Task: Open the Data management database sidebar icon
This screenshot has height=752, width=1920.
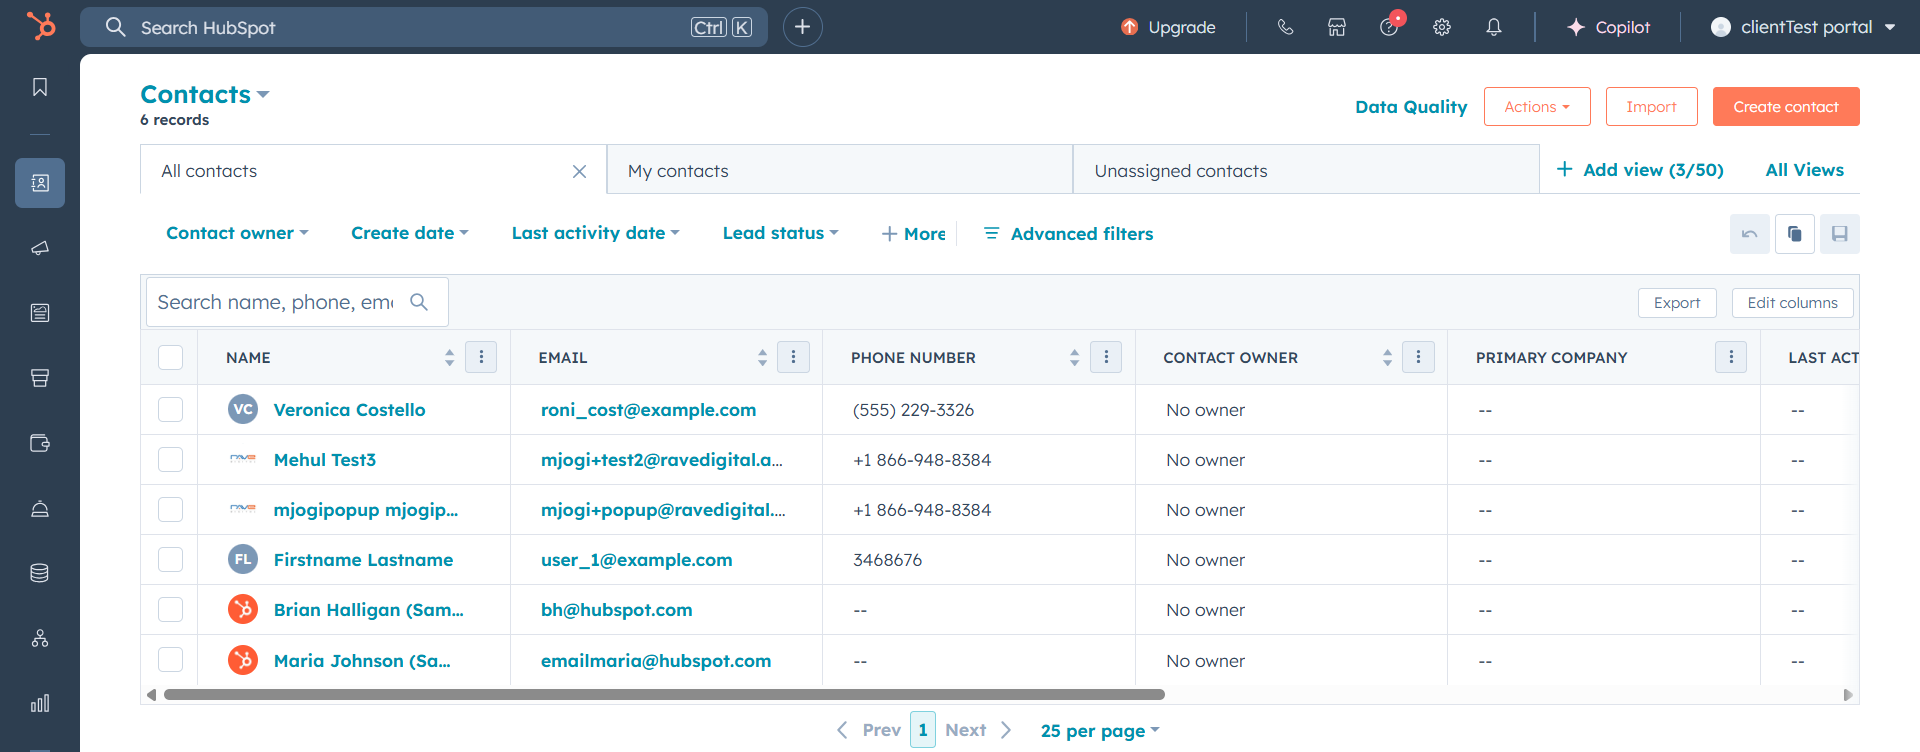Action: point(40,573)
